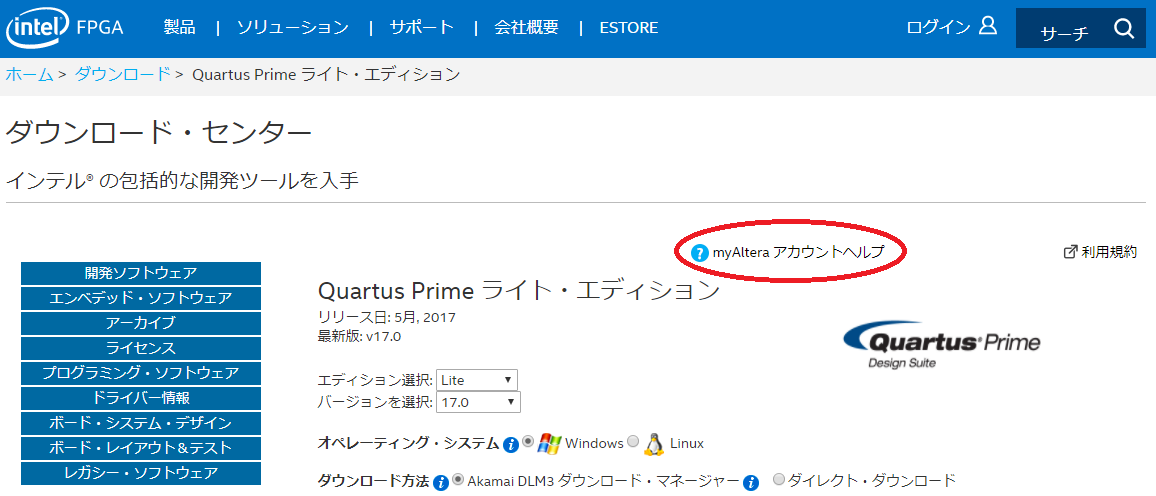Click the Intel FPGA logo

tap(65, 29)
